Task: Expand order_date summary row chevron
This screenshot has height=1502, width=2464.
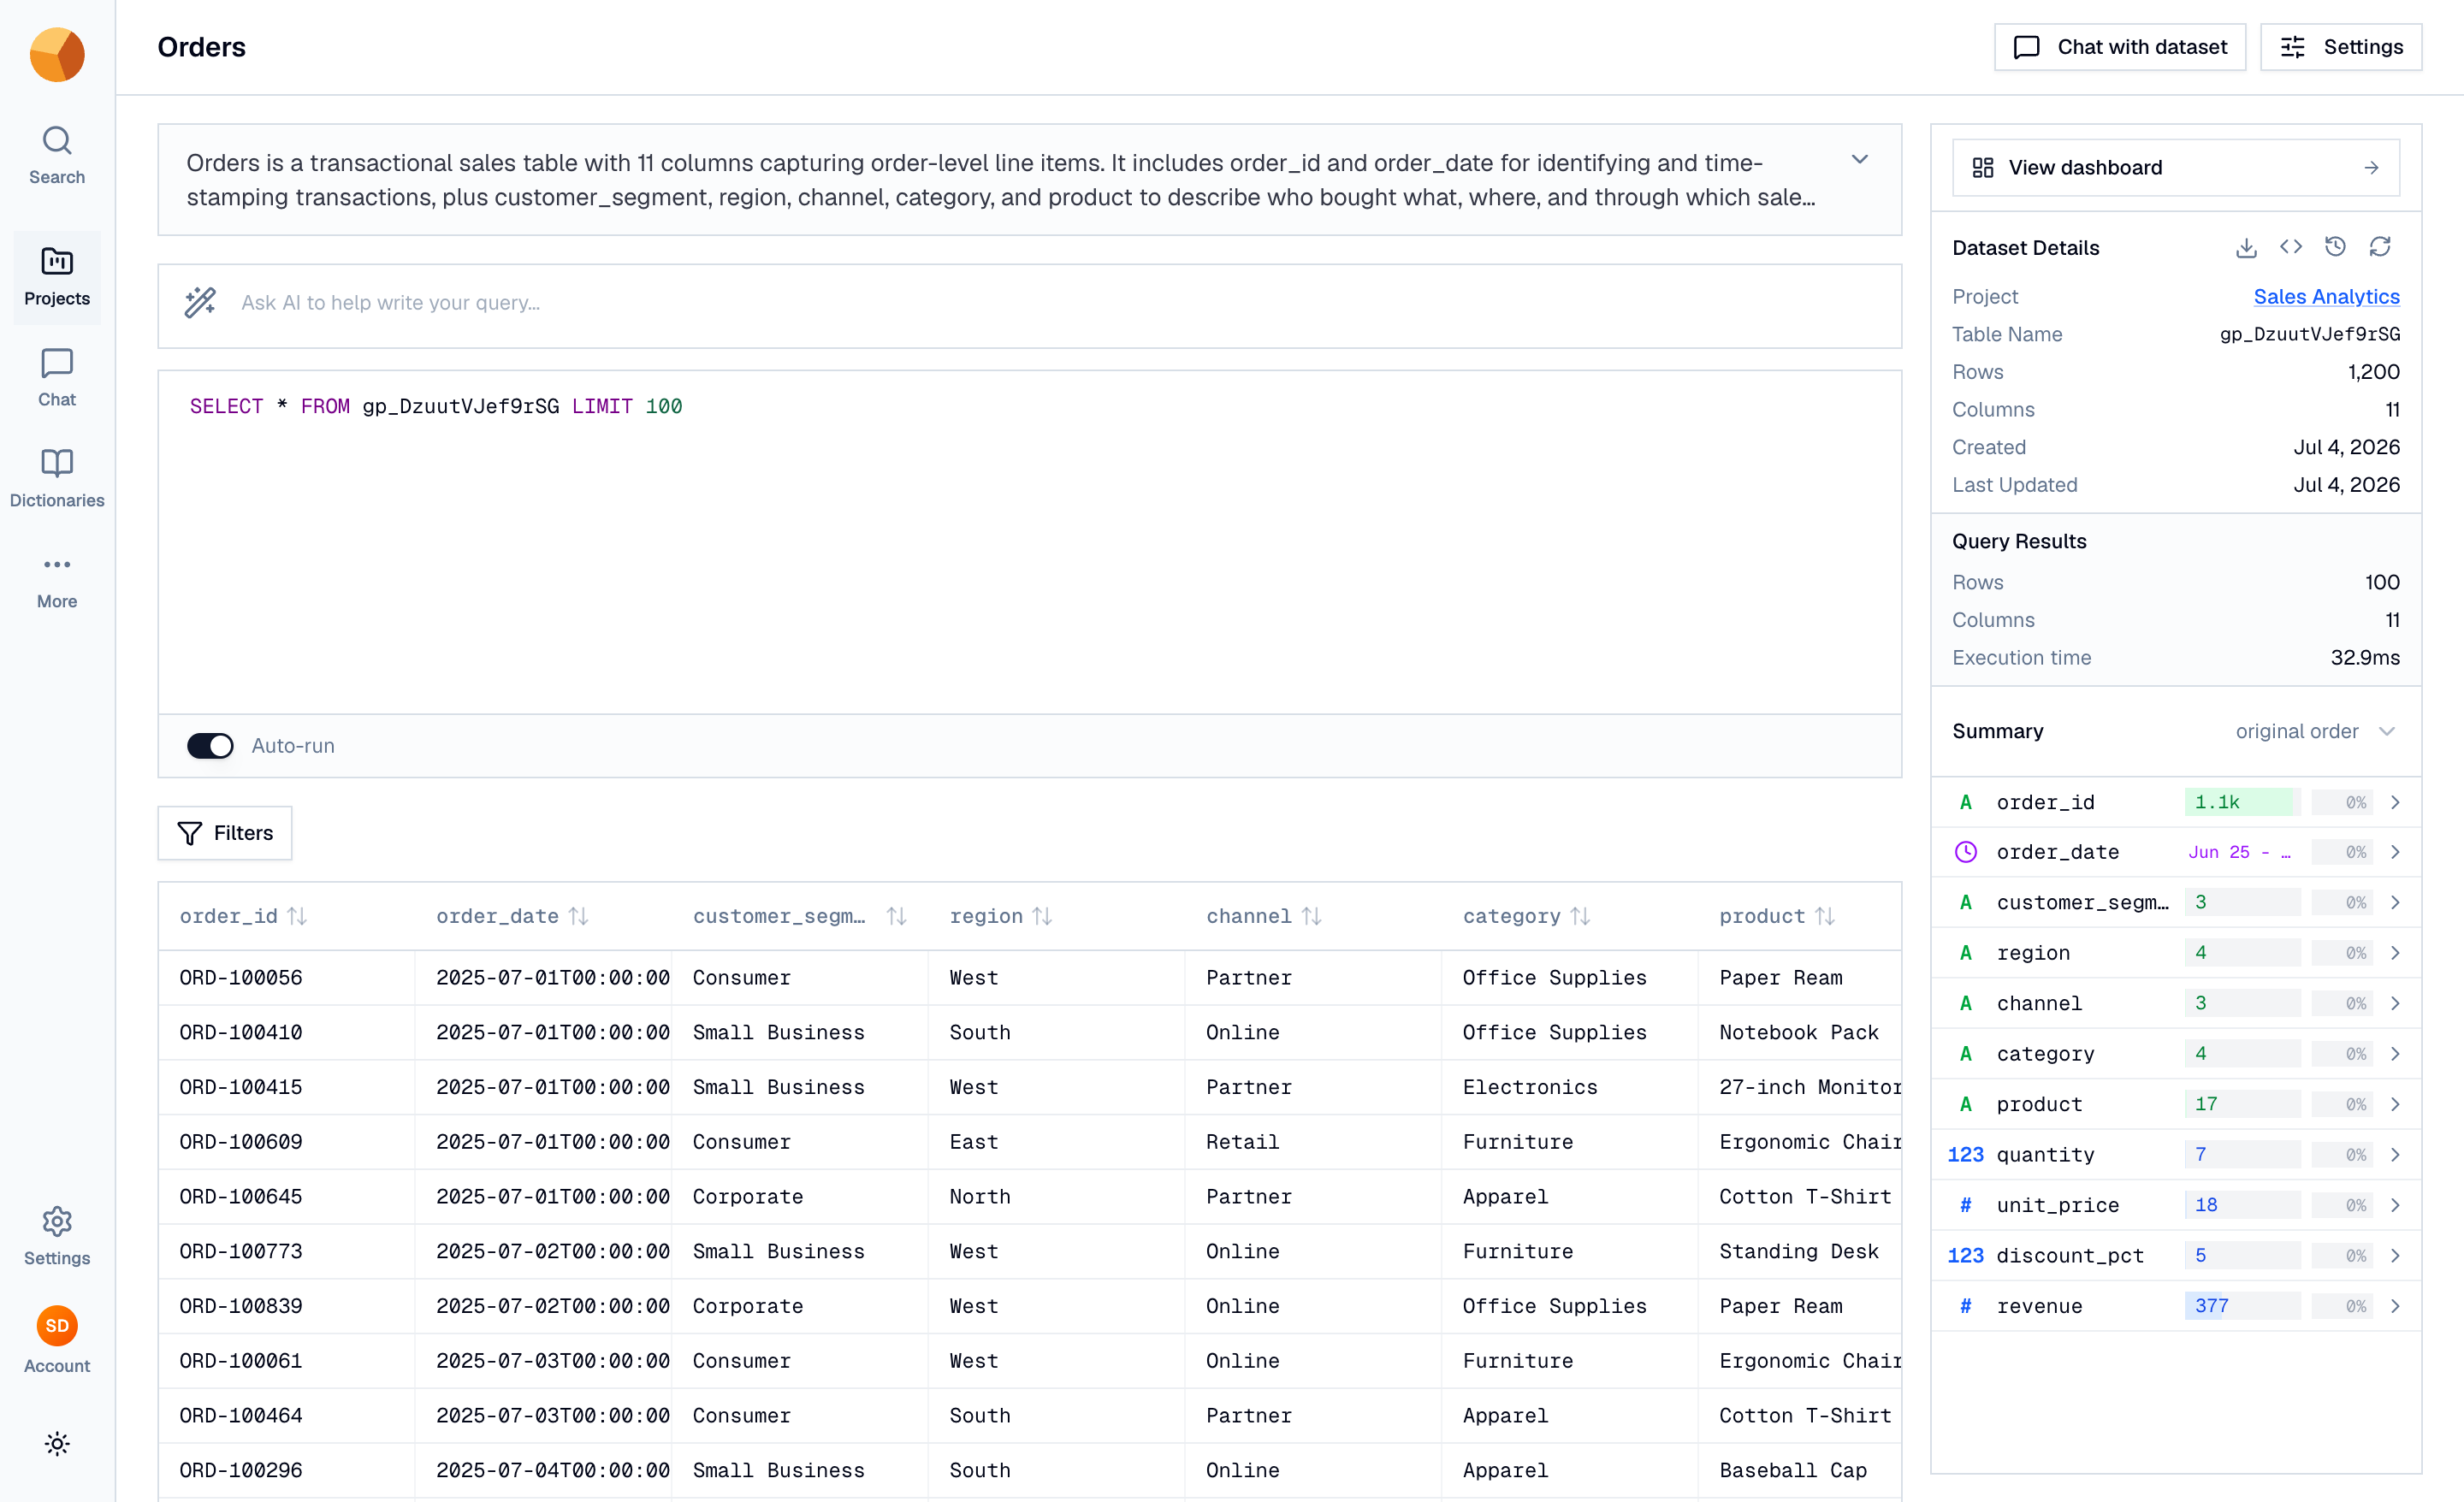Action: click(x=2395, y=852)
